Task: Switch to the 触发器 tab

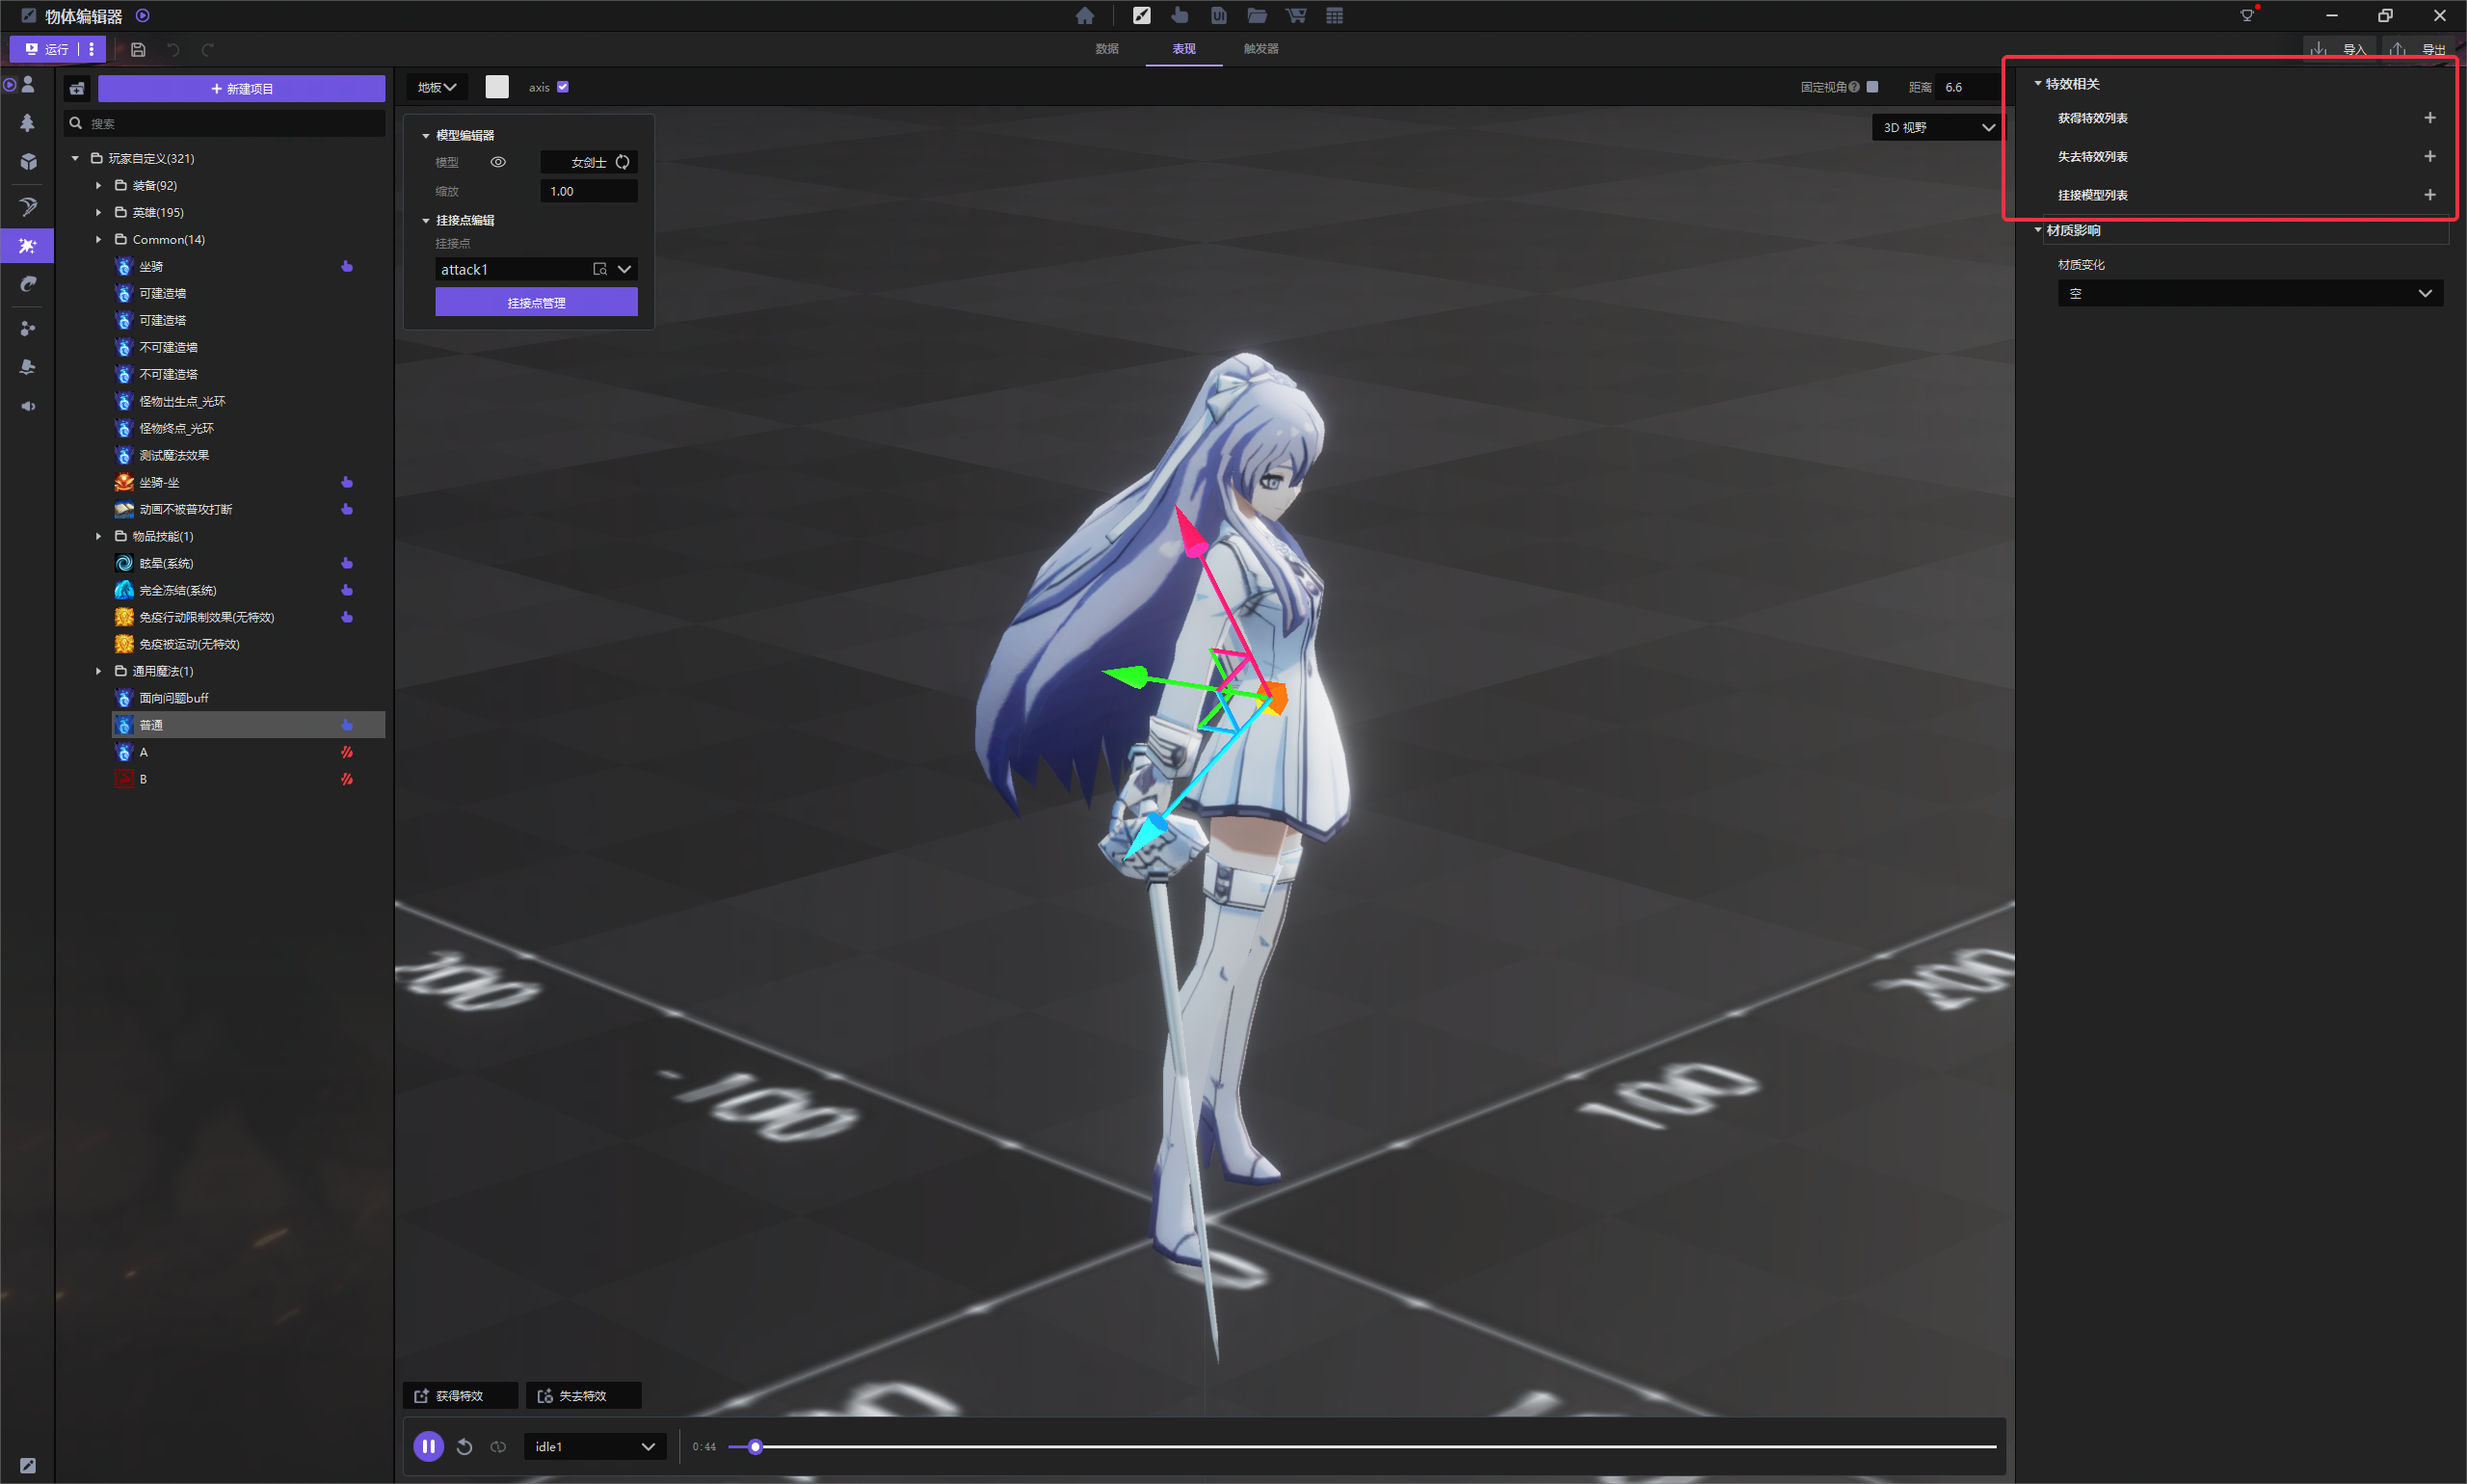Action: (1260, 48)
